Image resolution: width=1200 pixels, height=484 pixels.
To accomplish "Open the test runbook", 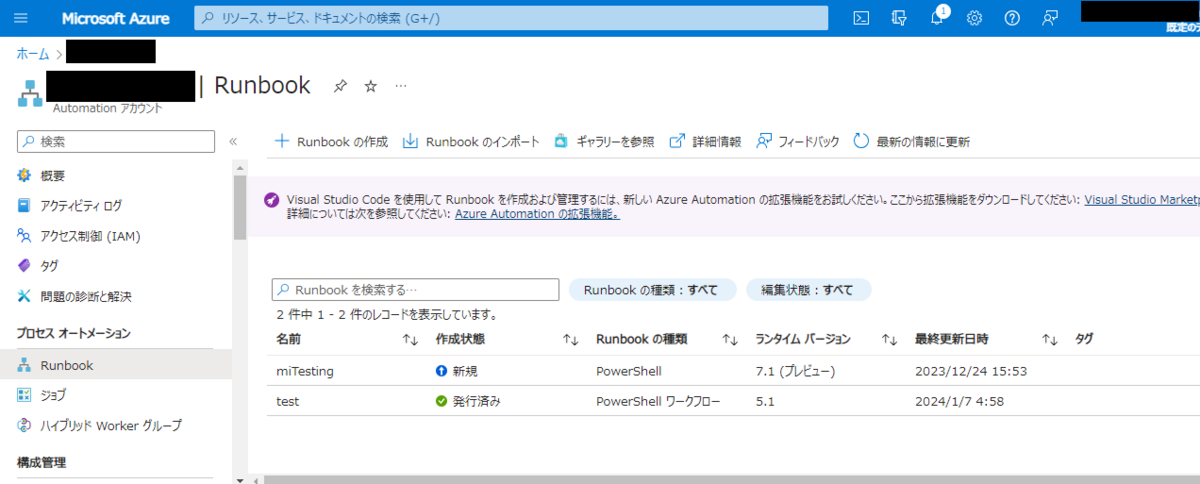I will pos(288,402).
